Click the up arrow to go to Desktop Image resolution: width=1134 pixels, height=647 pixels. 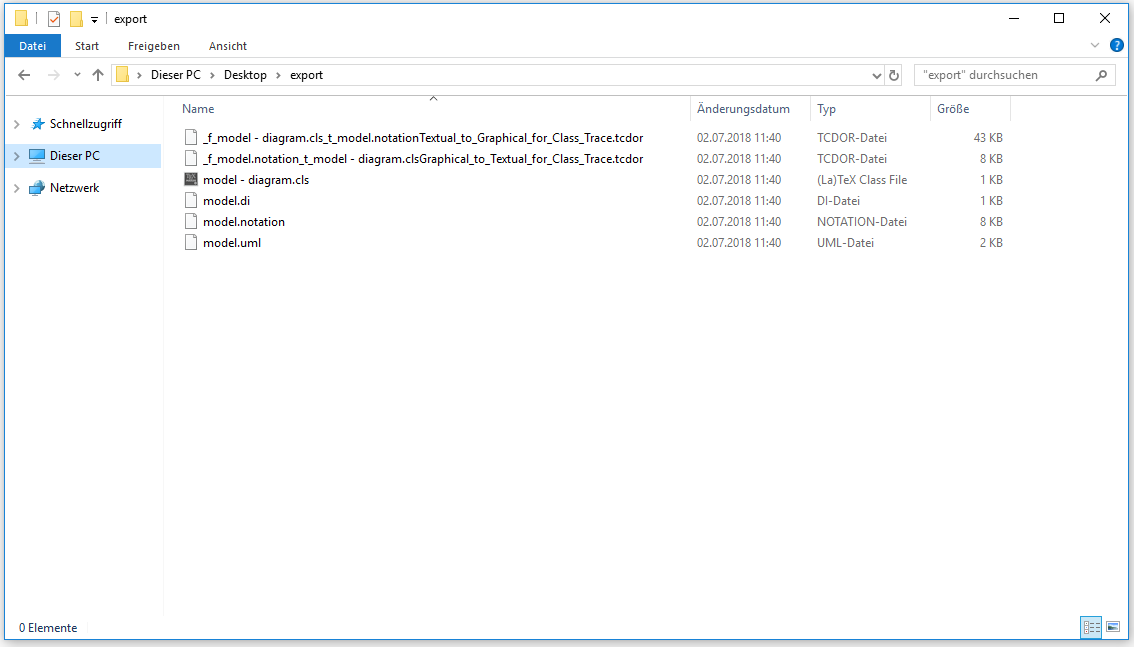(x=97, y=74)
